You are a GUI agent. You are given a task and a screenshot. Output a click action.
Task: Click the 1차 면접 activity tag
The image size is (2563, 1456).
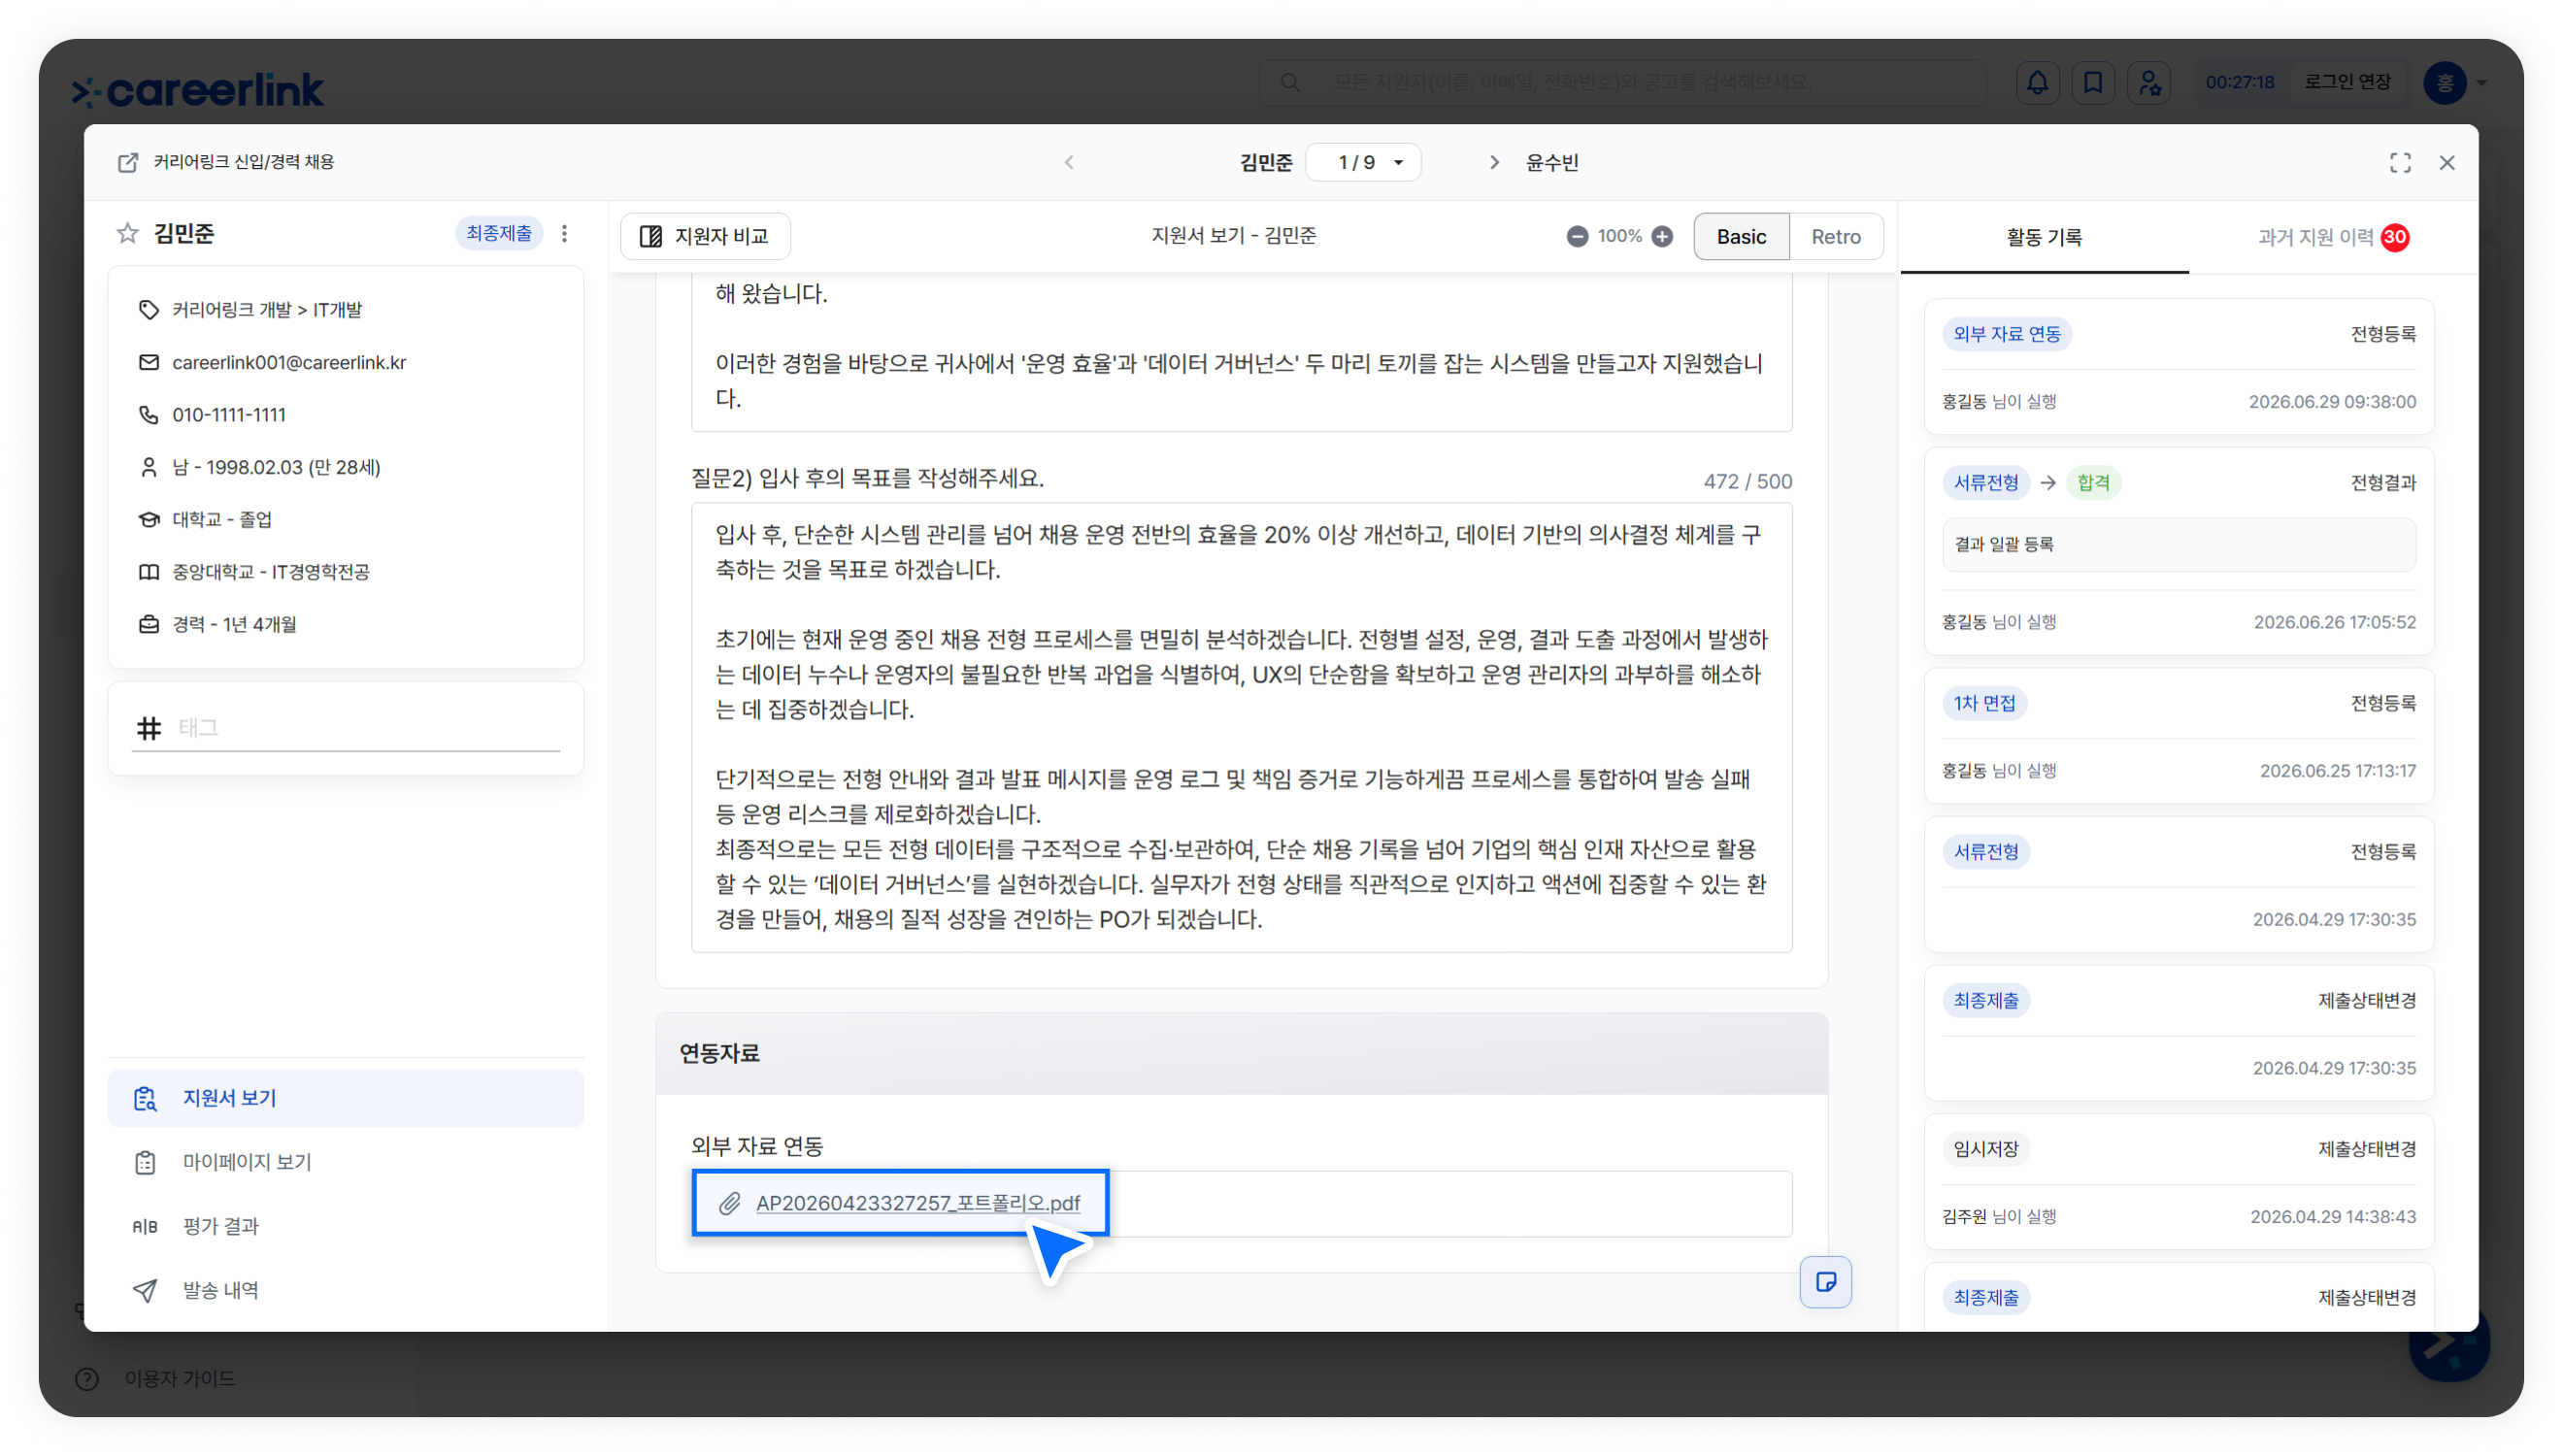(x=1984, y=703)
